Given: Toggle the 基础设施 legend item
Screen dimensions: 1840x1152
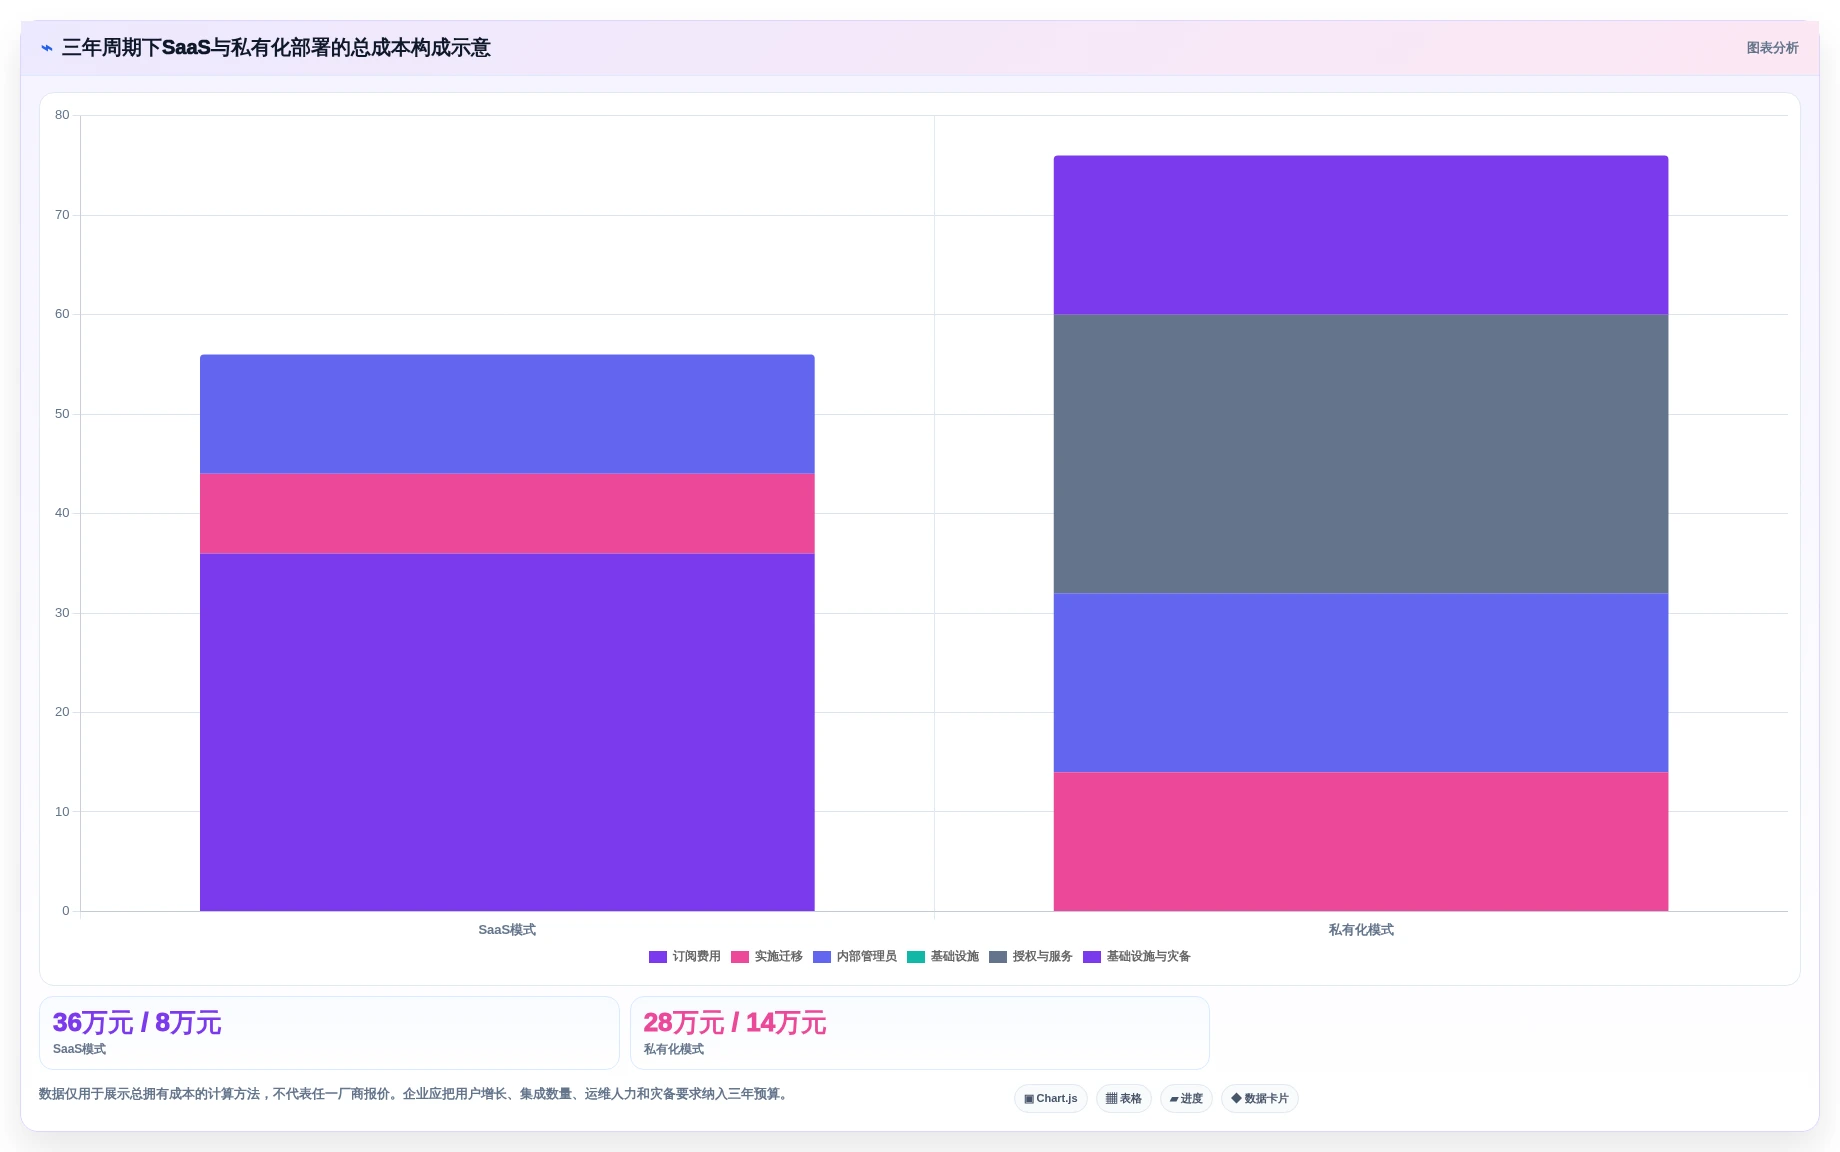Looking at the screenshot, I should pyautogui.click(x=943, y=957).
